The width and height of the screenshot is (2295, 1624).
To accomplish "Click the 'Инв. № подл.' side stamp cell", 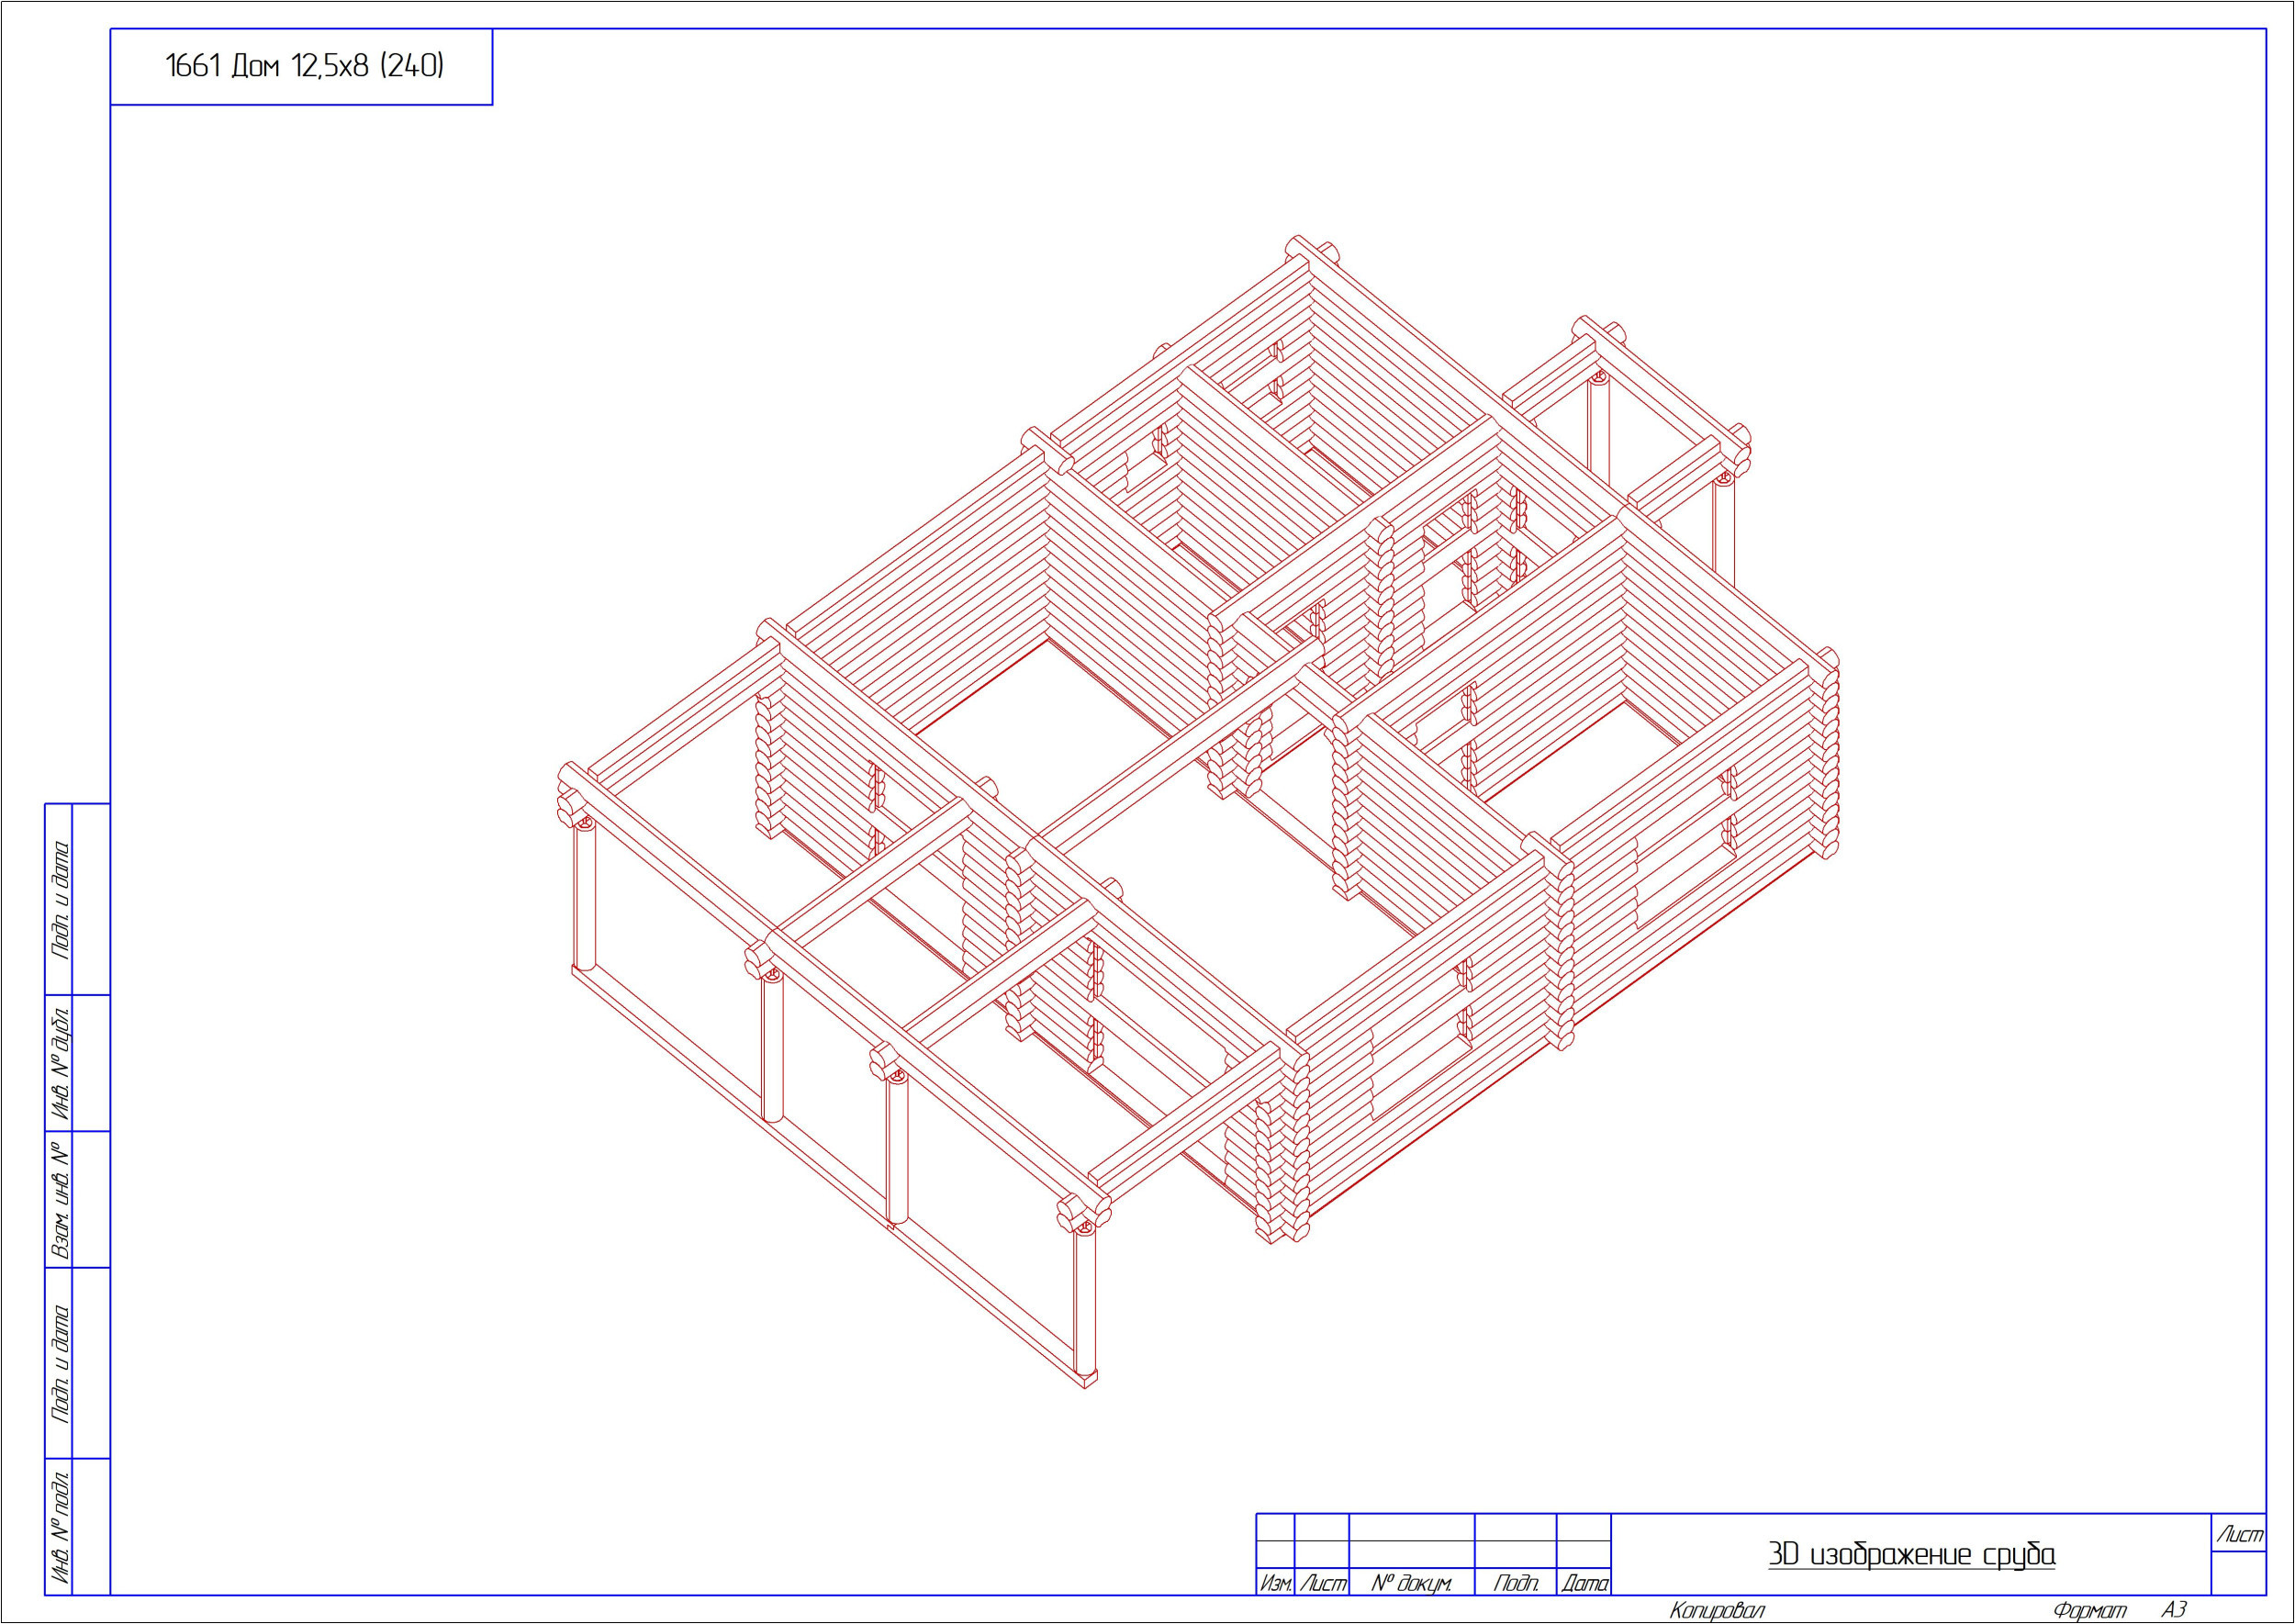I will pos(60,1527).
